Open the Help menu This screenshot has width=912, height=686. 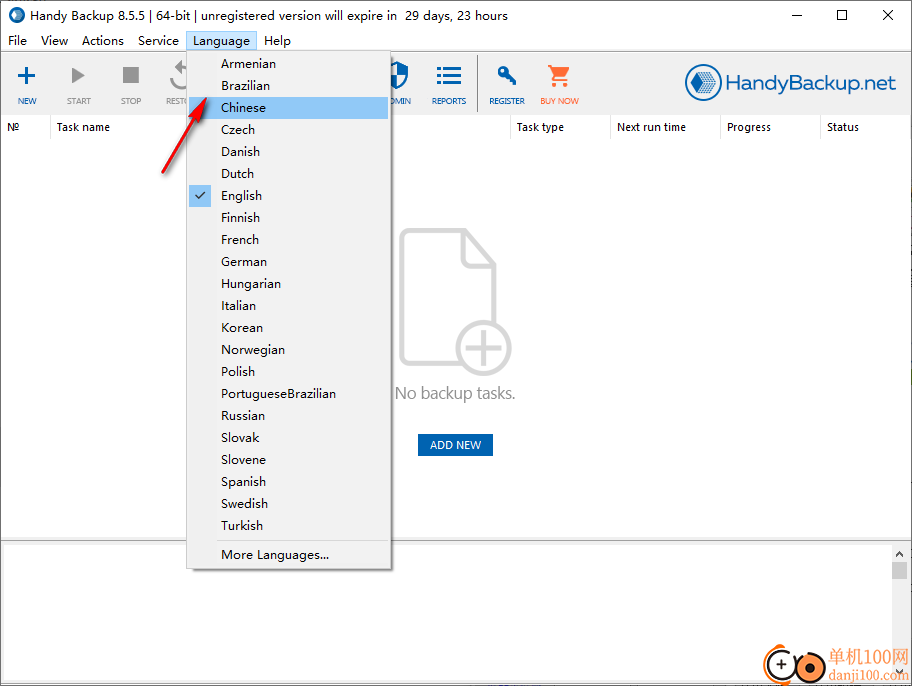277,41
